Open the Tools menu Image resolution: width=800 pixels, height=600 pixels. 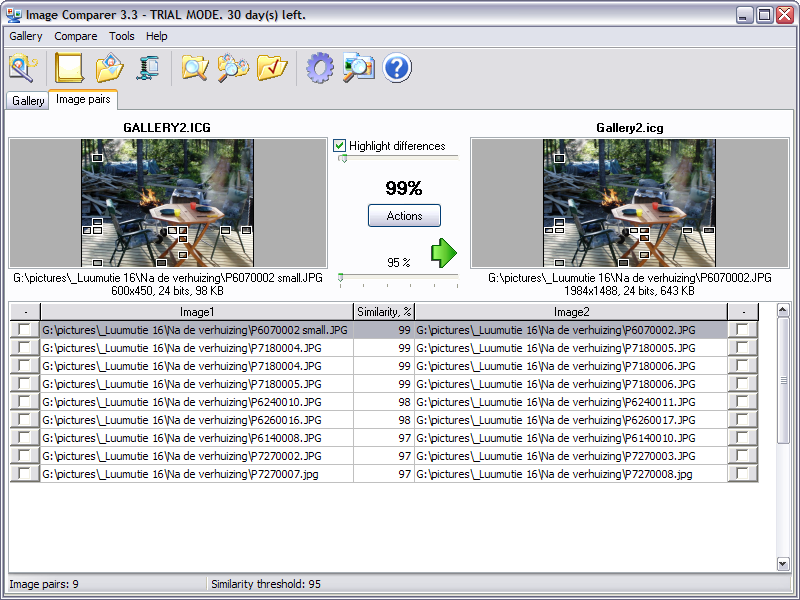coord(121,36)
